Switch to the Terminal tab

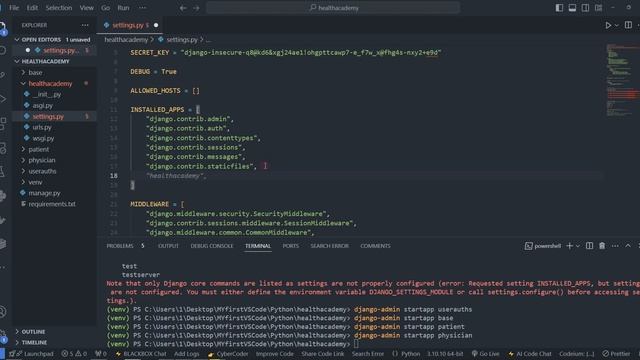[x=258, y=246]
